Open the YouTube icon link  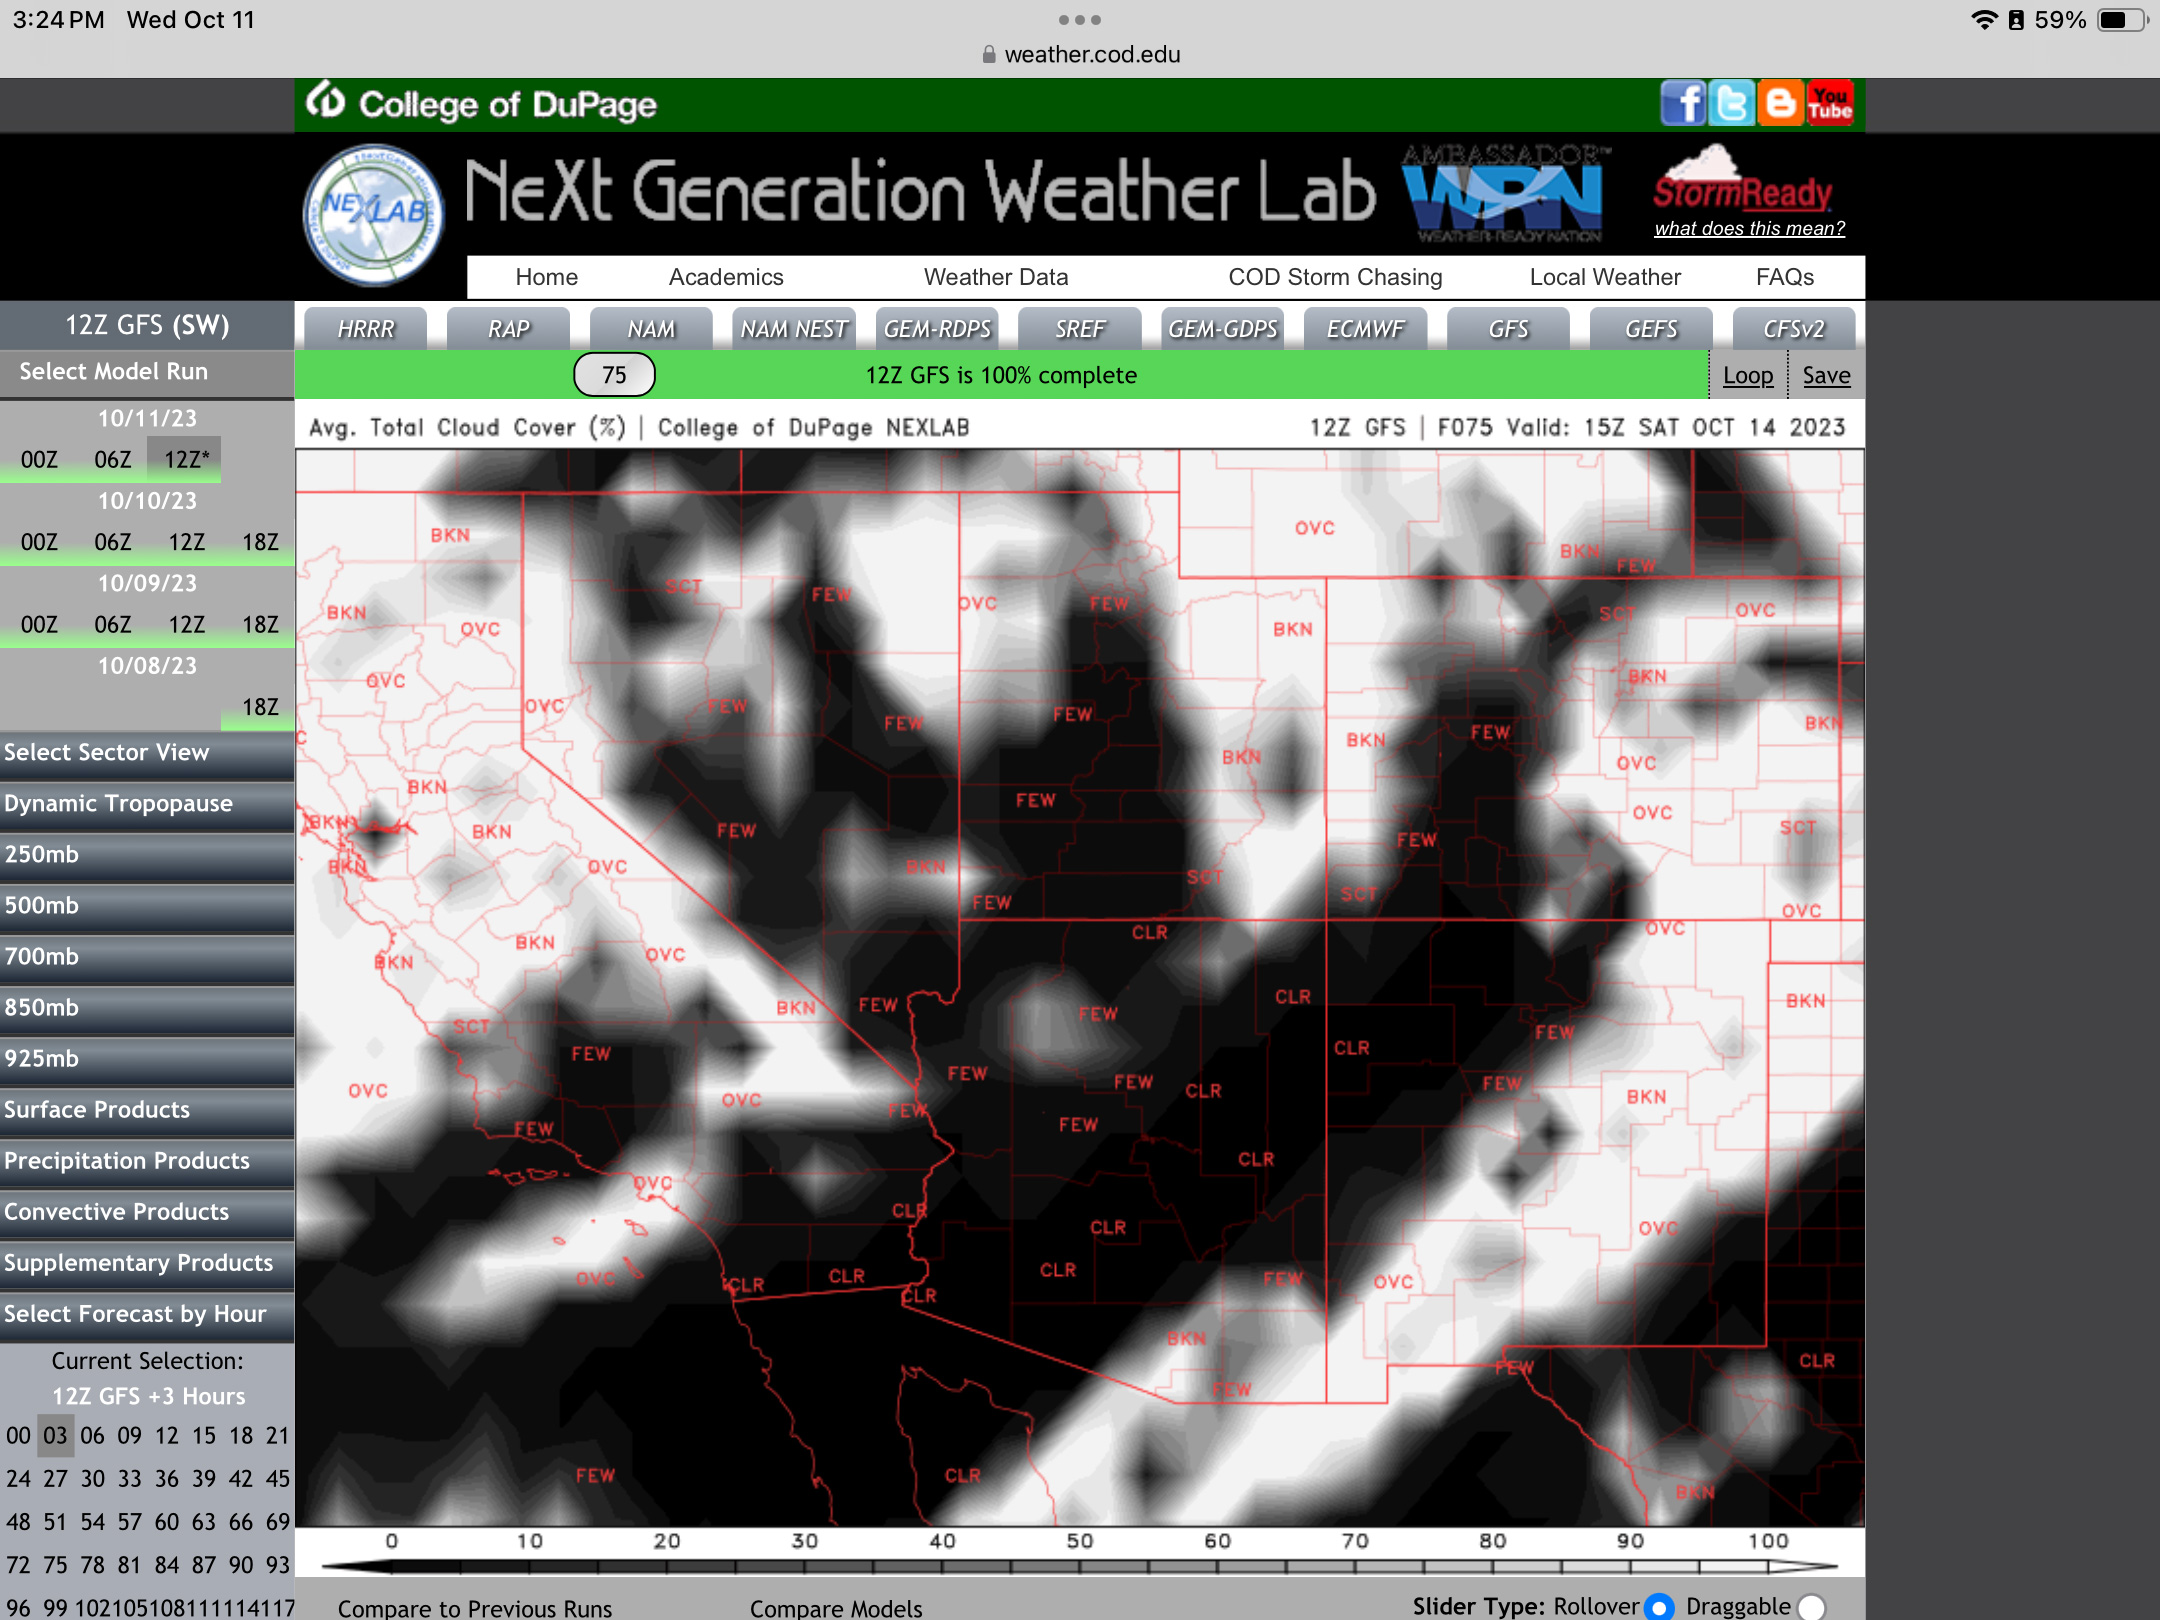tap(1830, 104)
